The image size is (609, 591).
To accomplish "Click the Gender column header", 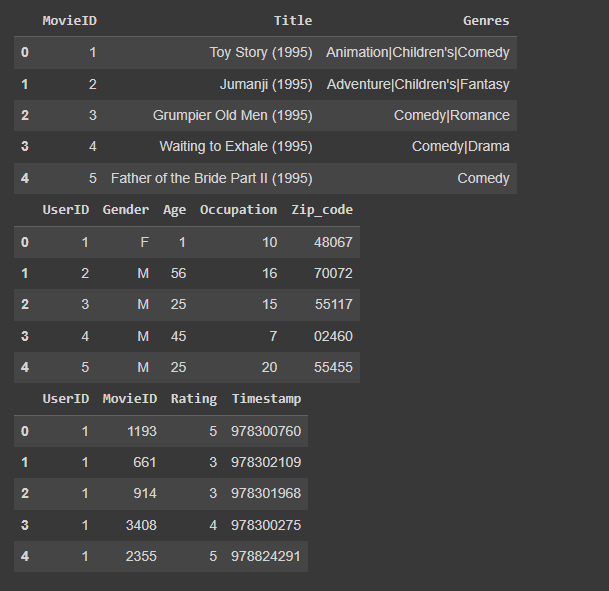I will click(x=126, y=210).
